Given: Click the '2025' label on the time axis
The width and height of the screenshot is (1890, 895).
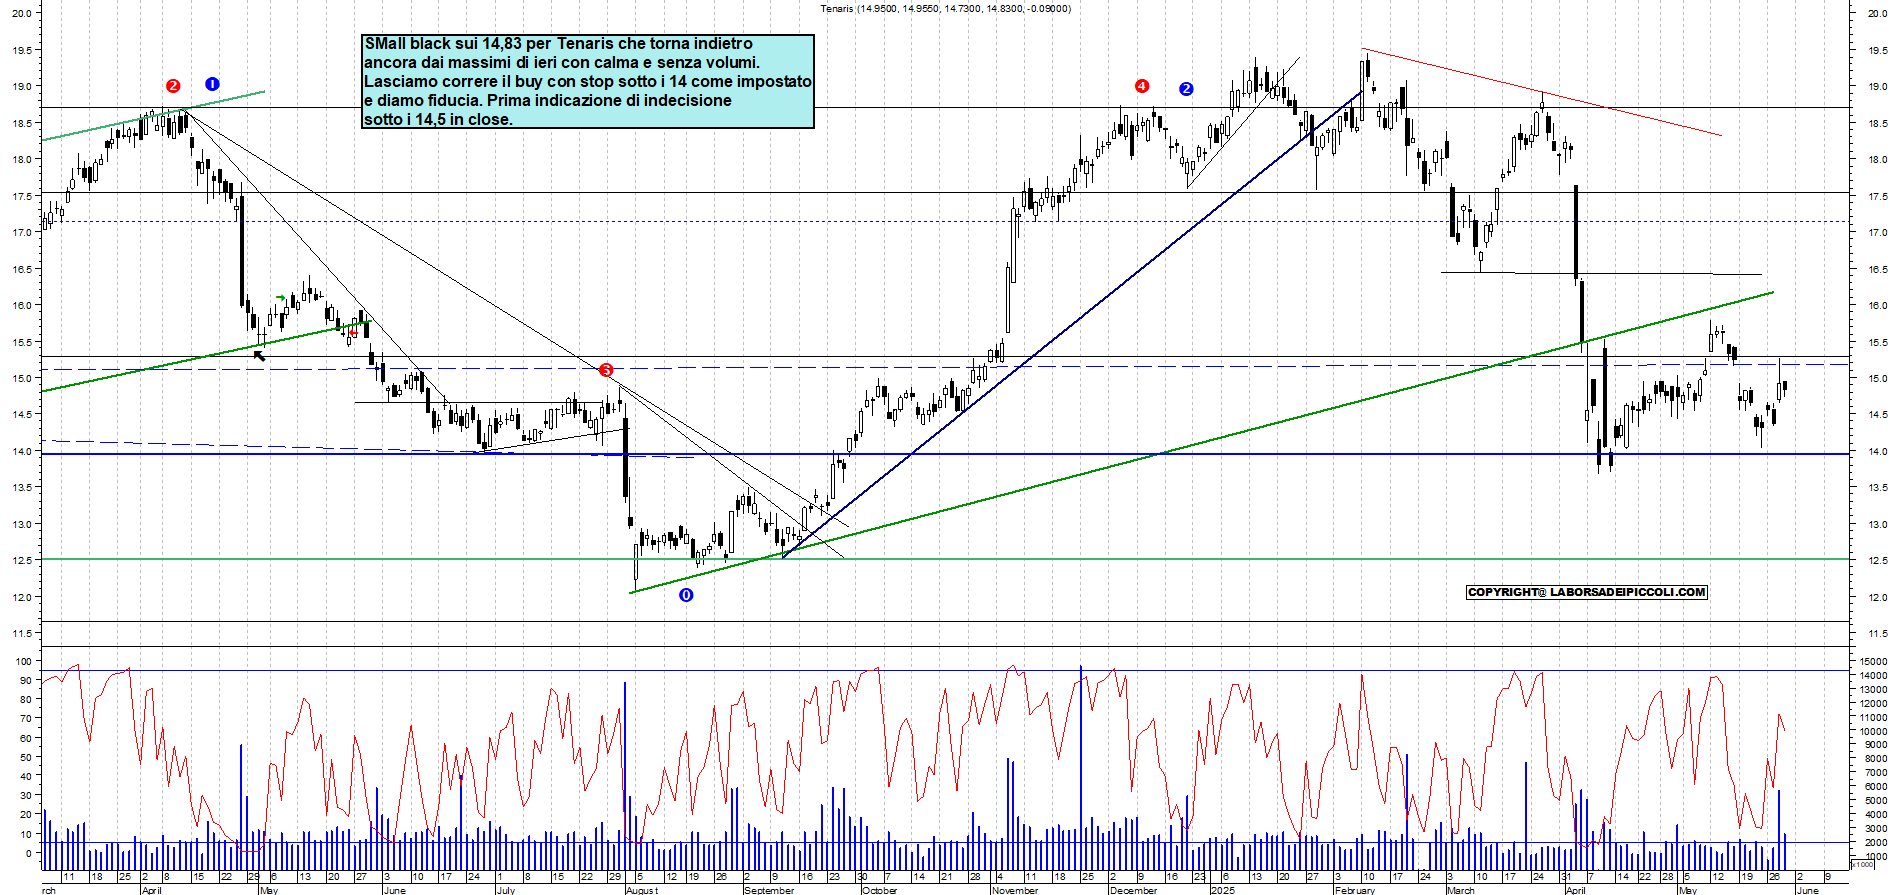Looking at the screenshot, I should [x=1222, y=890].
